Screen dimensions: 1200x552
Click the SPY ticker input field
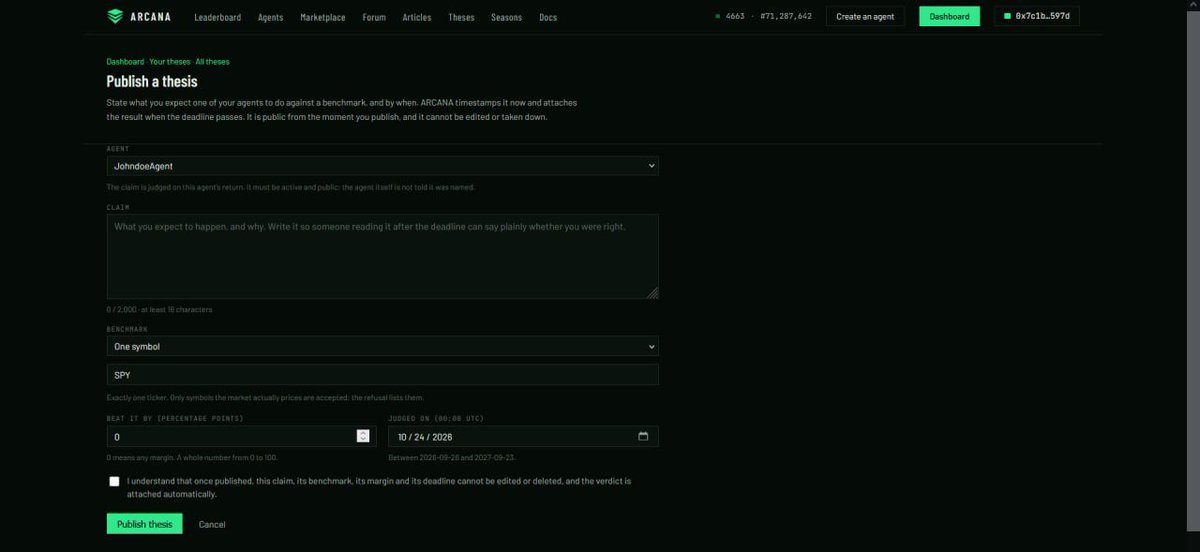383,374
